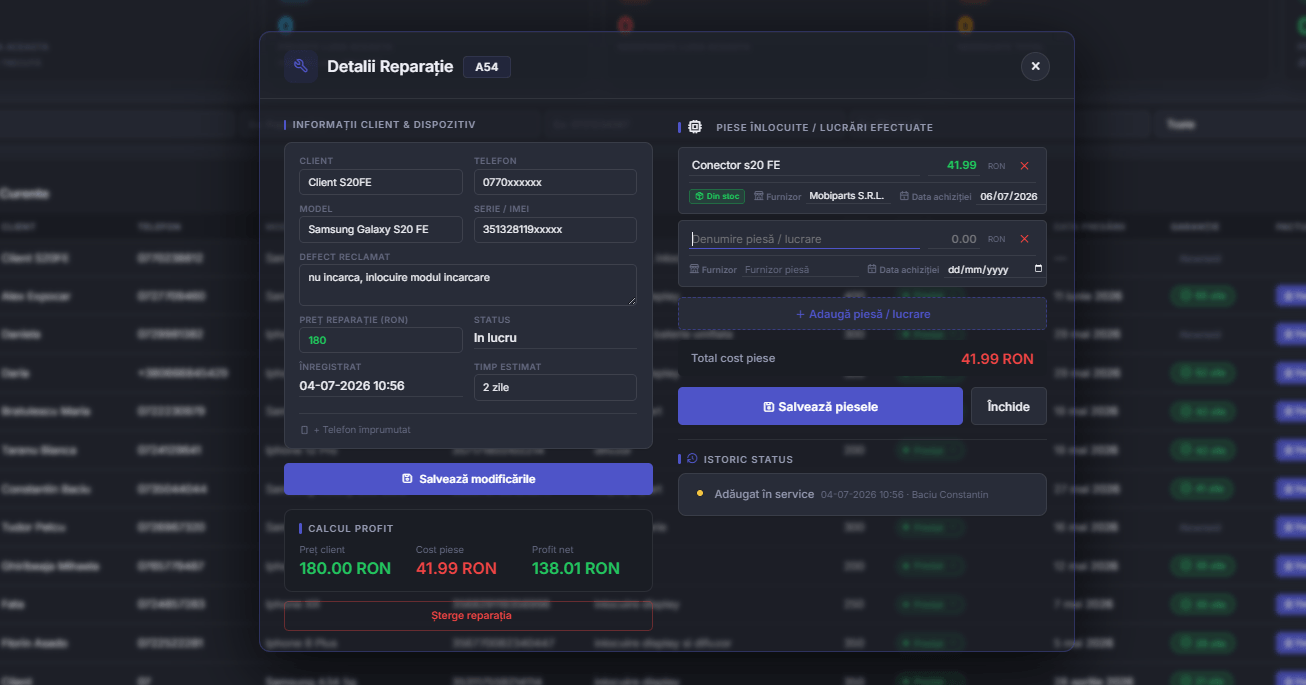Click the Client field with Client S20FE
The image size is (1306, 685).
point(381,182)
